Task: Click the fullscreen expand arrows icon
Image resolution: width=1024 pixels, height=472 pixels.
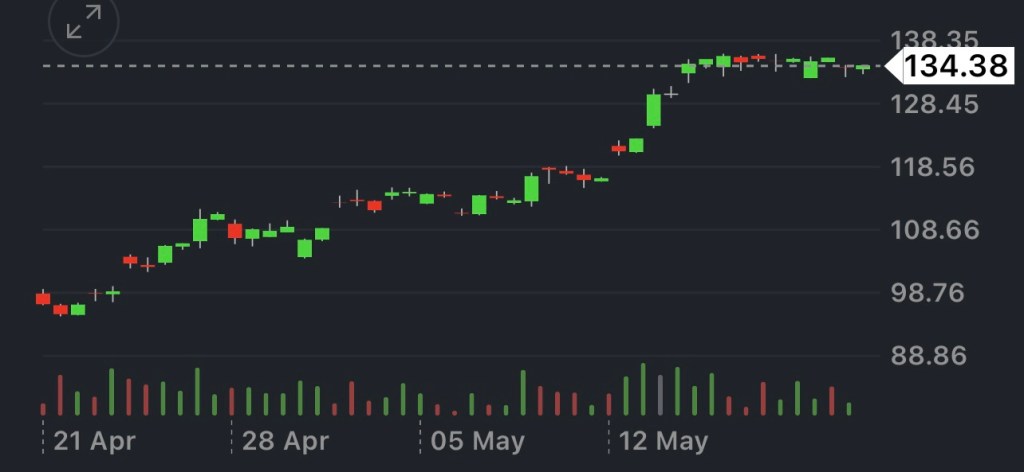Action: (83, 22)
